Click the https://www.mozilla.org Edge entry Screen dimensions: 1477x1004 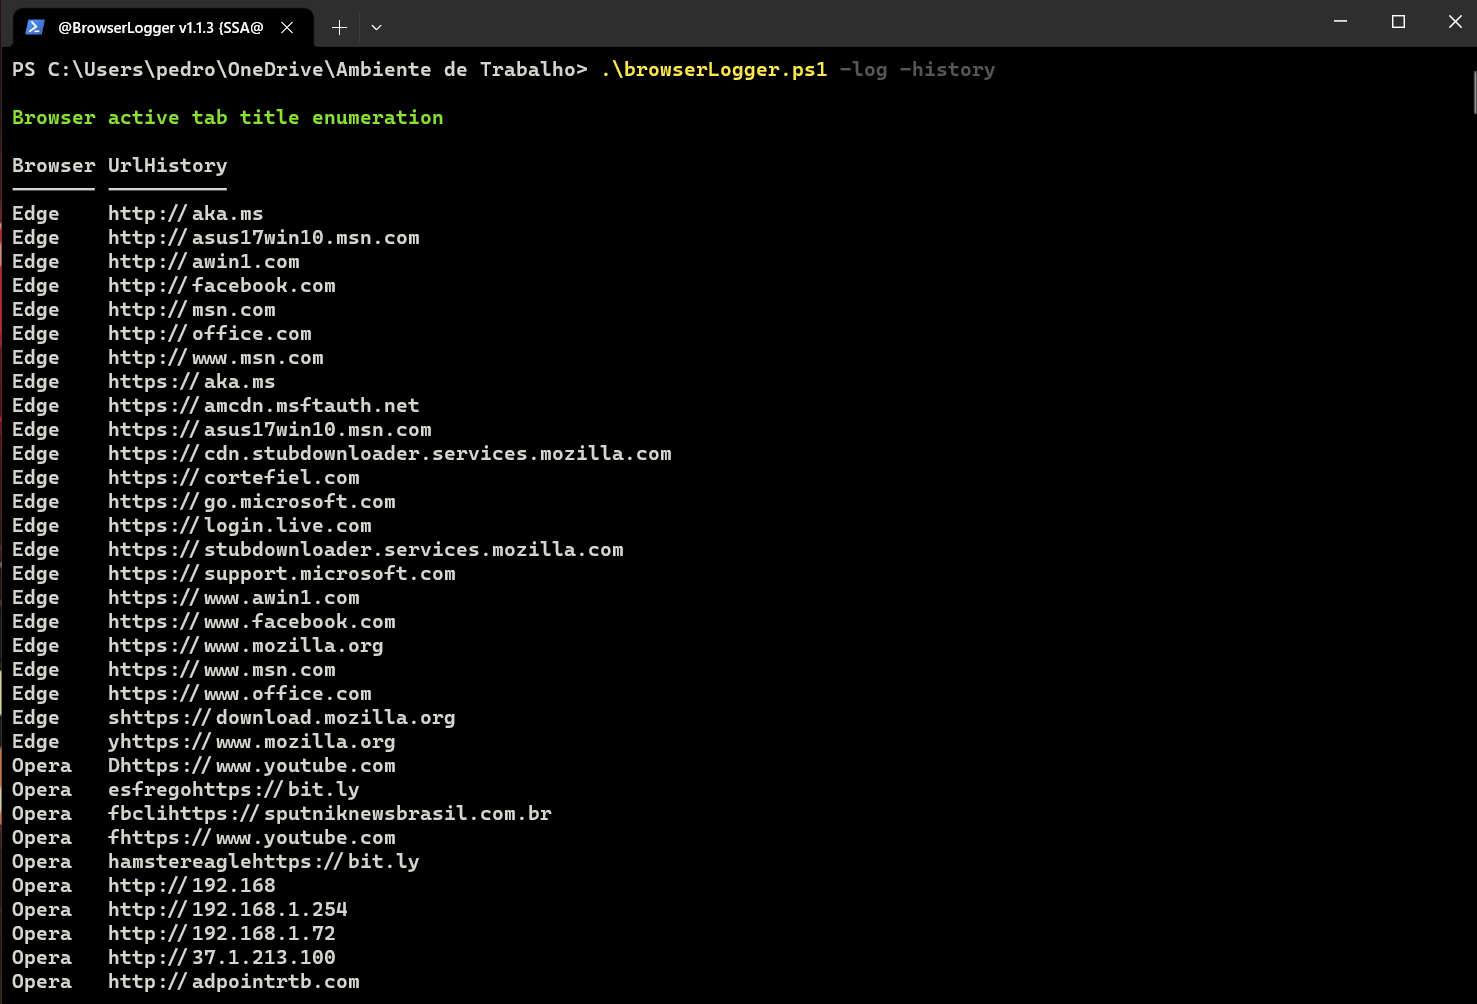246,645
